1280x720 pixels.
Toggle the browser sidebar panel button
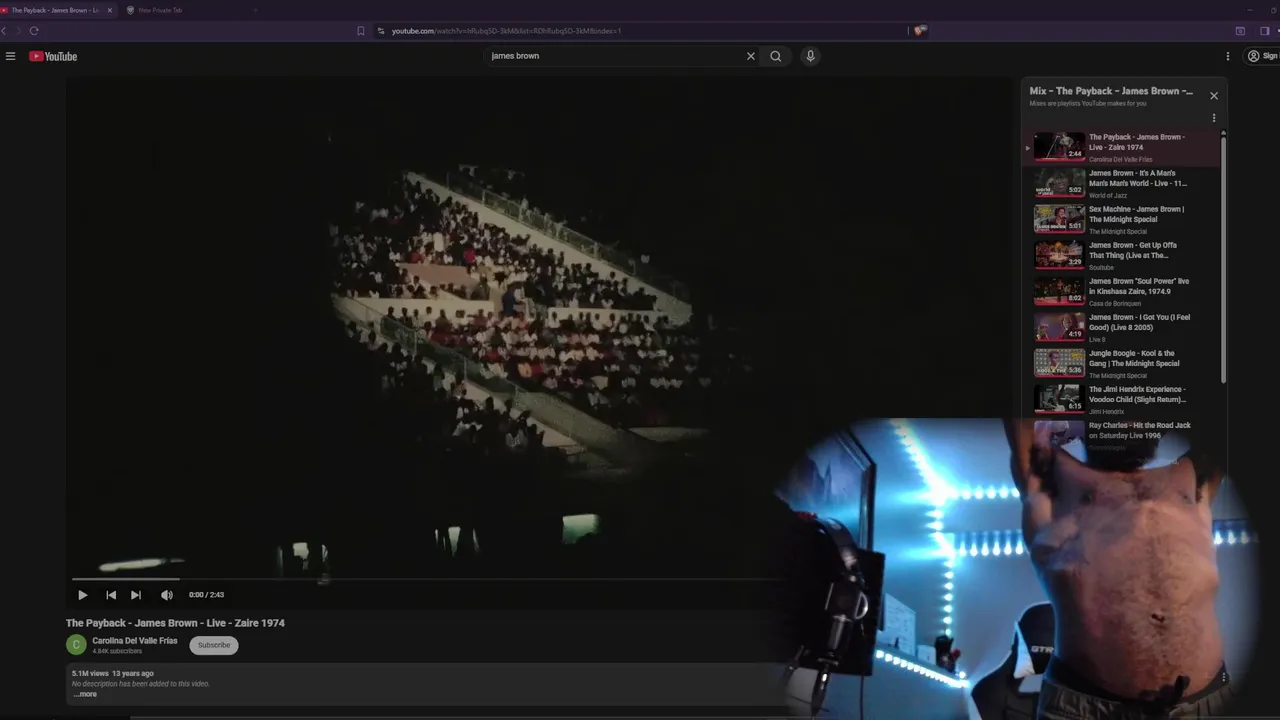(1264, 31)
